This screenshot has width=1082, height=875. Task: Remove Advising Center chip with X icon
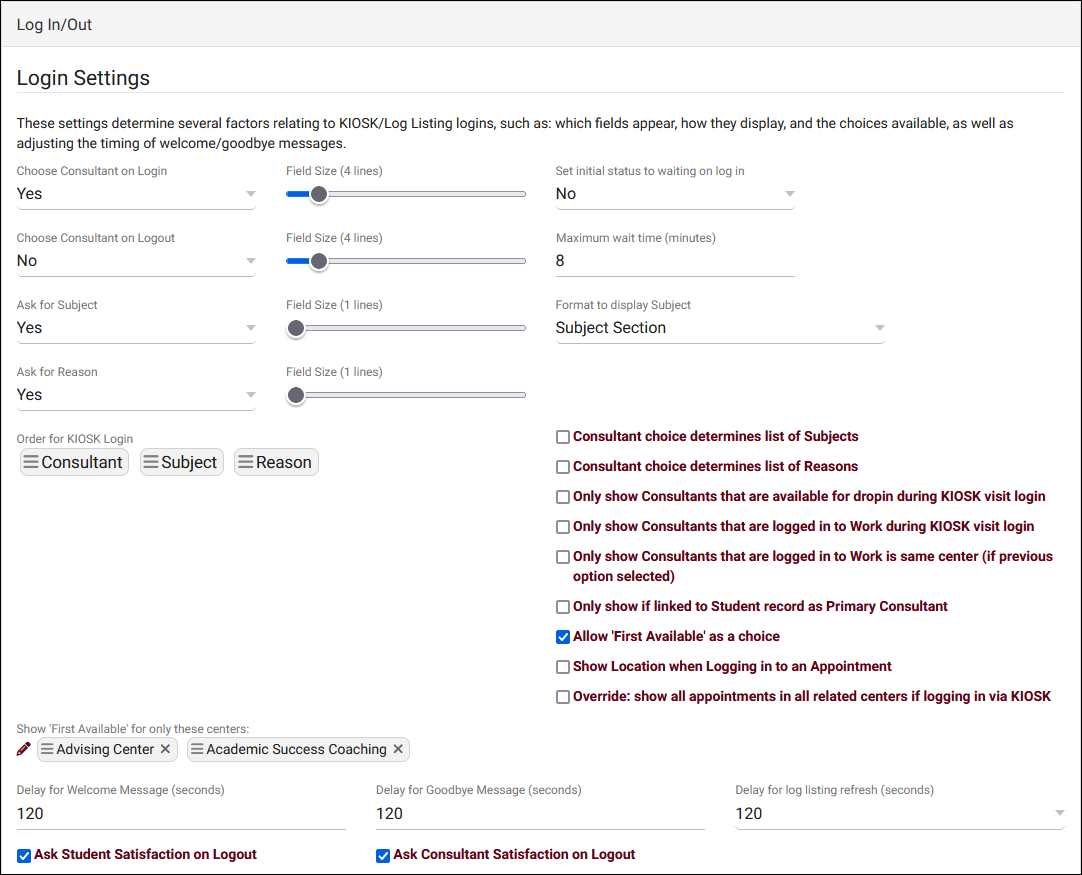[166, 749]
